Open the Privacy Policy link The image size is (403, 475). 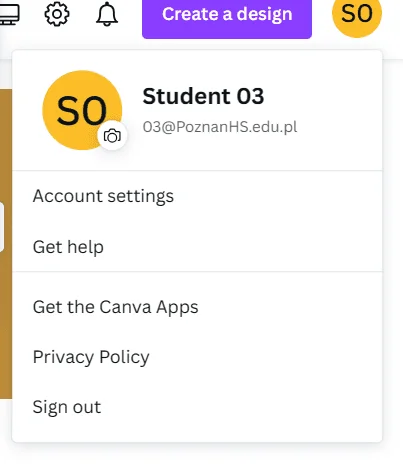197,357
